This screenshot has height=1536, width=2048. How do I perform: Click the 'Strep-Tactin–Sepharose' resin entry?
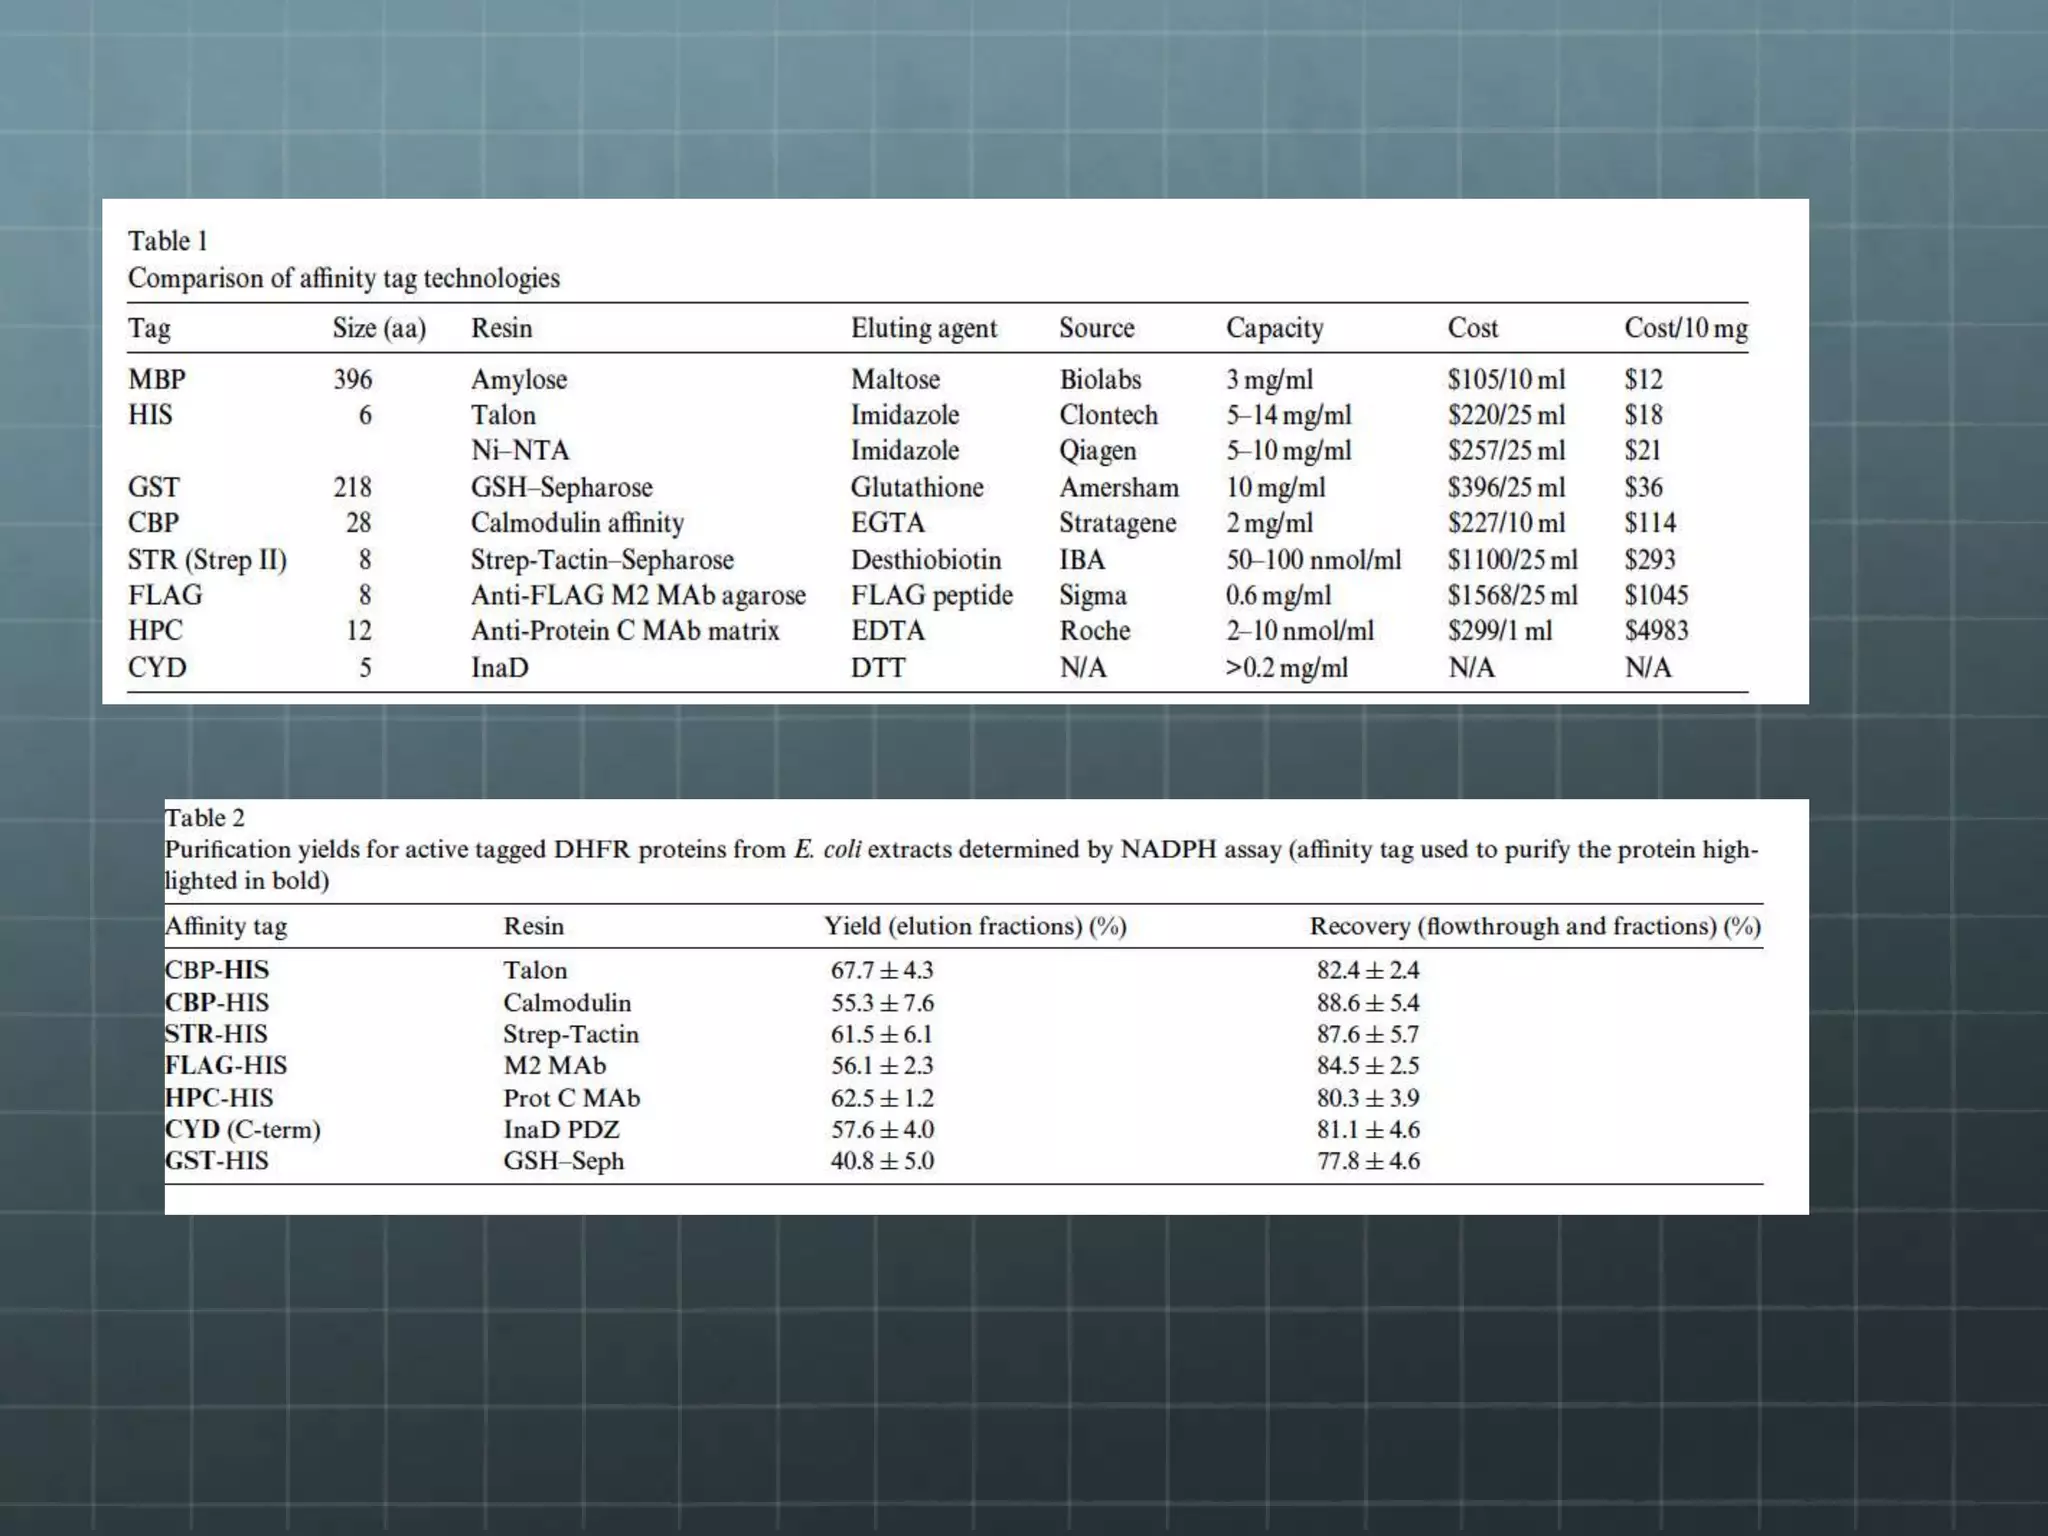coord(602,559)
